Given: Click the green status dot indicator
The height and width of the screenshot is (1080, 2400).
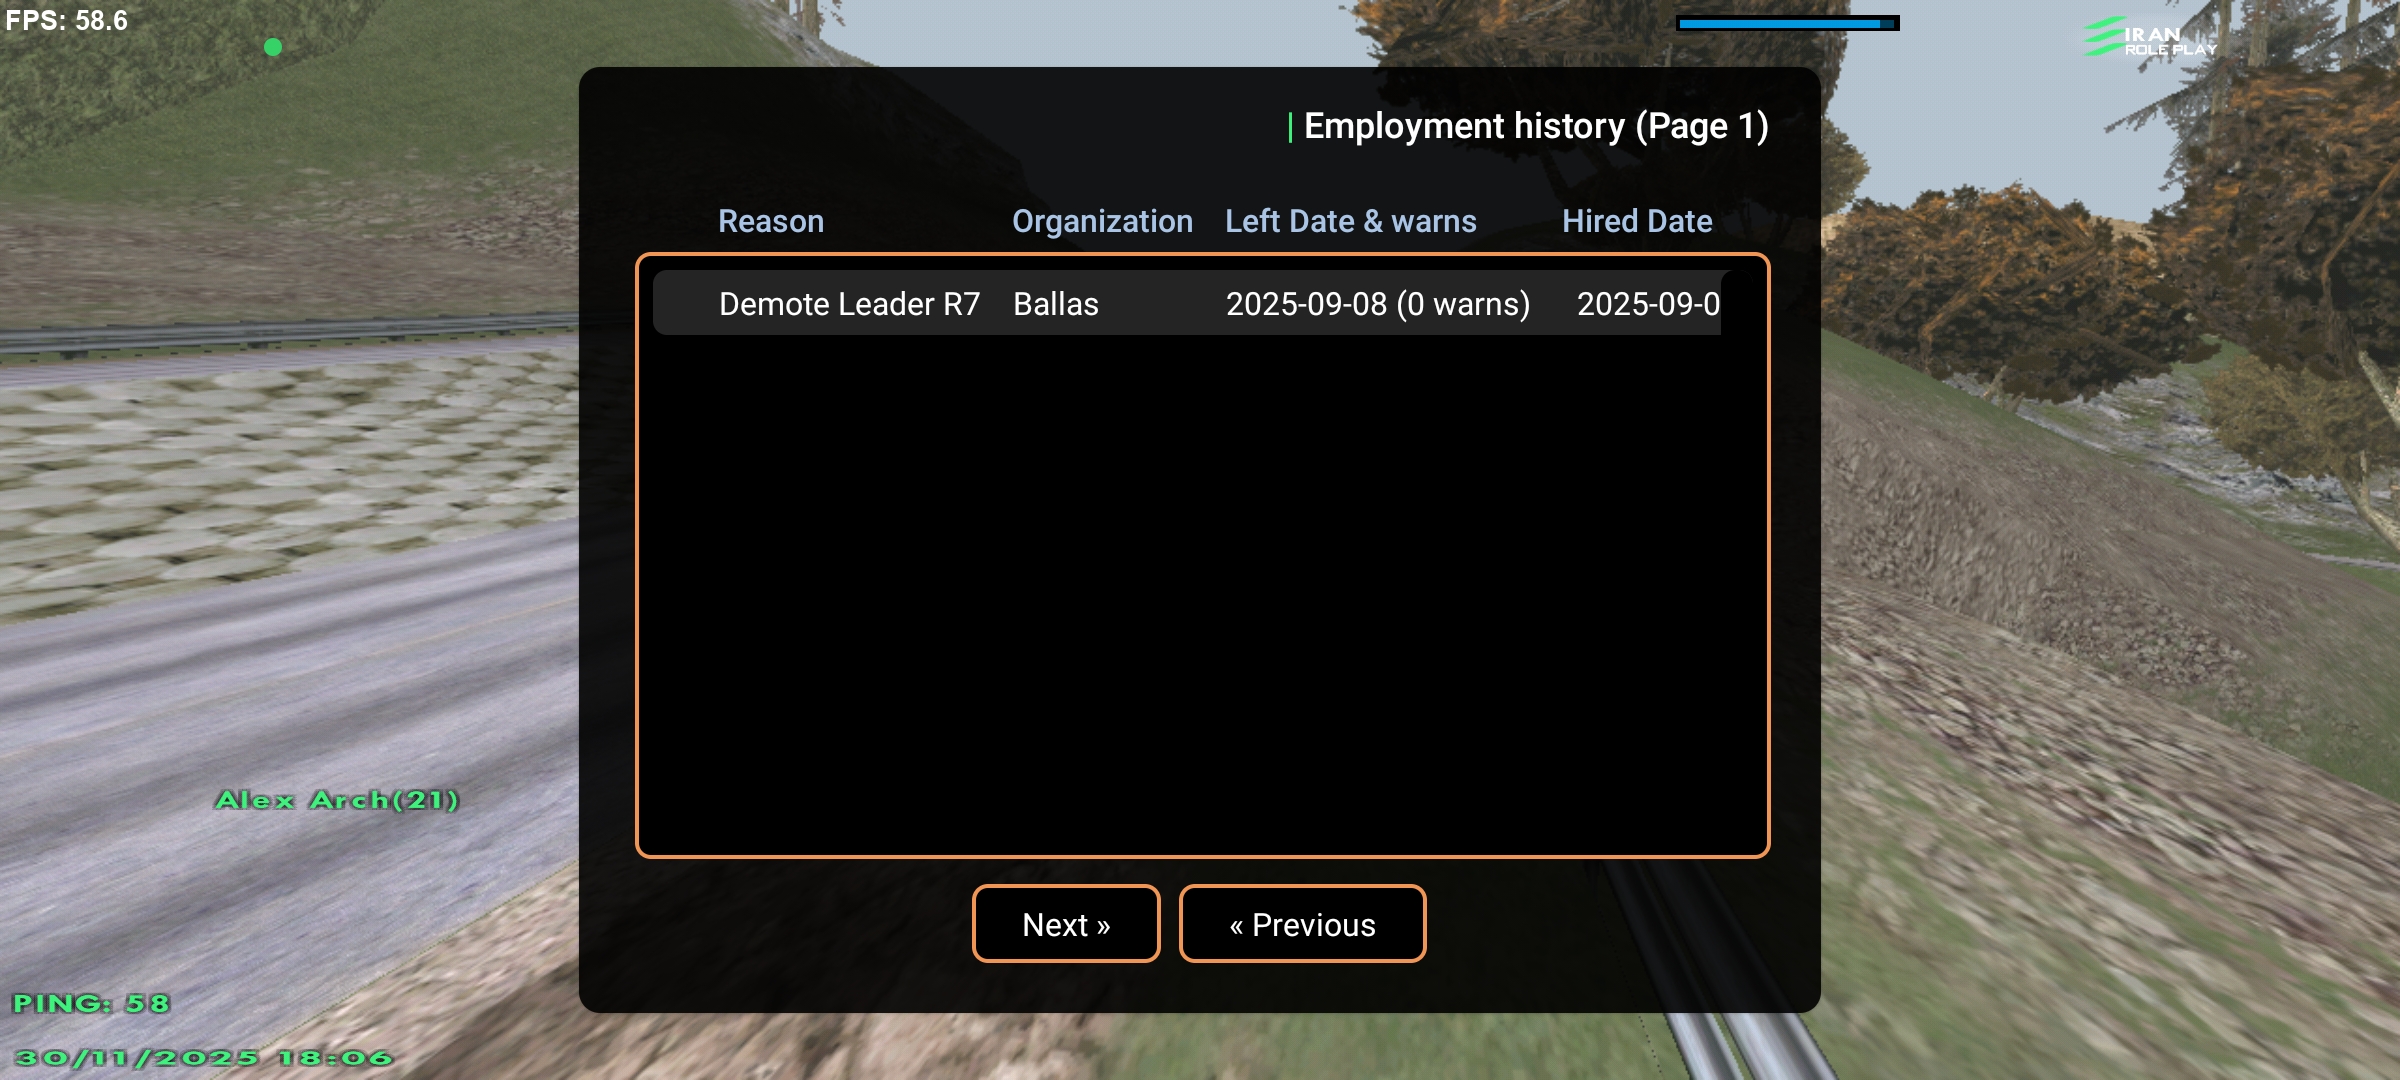Looking at the screenshot, I should pyautogui.click(x=272, y=47).
